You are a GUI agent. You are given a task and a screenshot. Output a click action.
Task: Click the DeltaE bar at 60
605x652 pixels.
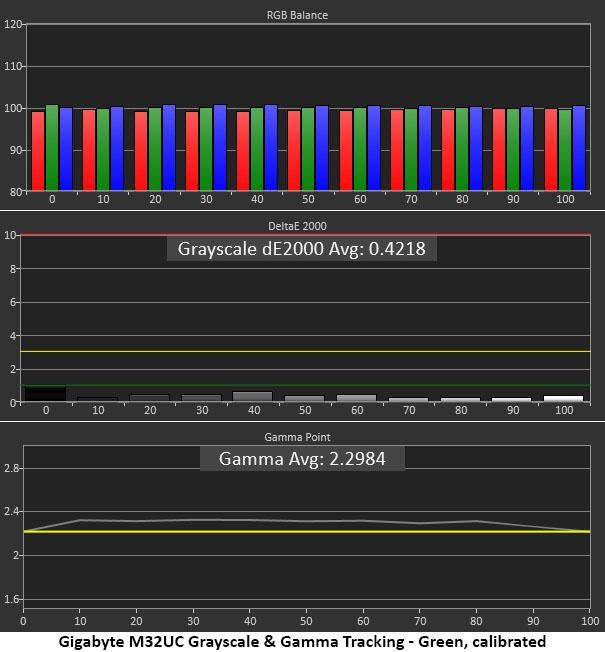(x=356, y=398)
